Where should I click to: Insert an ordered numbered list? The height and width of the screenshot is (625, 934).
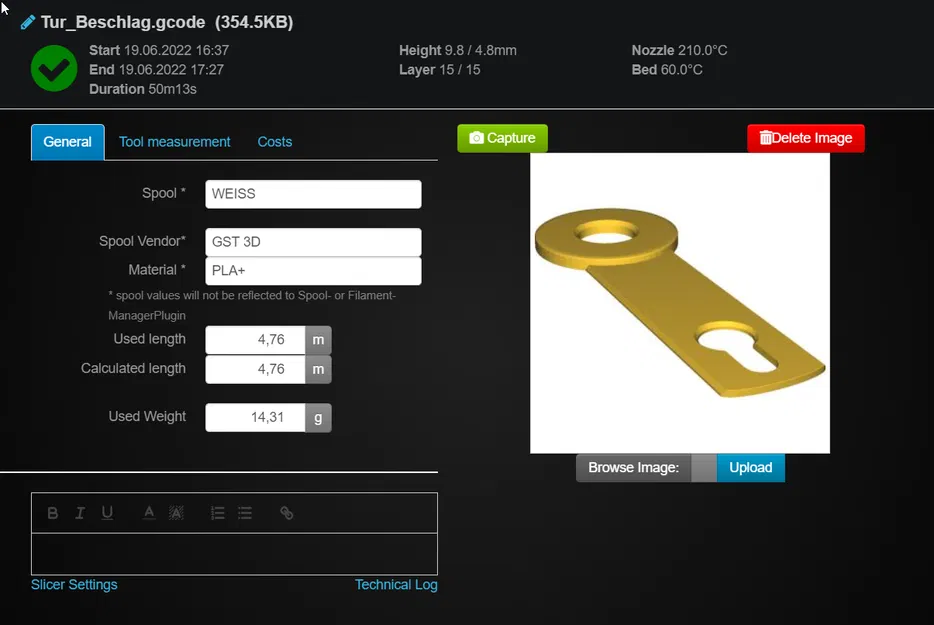(217, 513)
